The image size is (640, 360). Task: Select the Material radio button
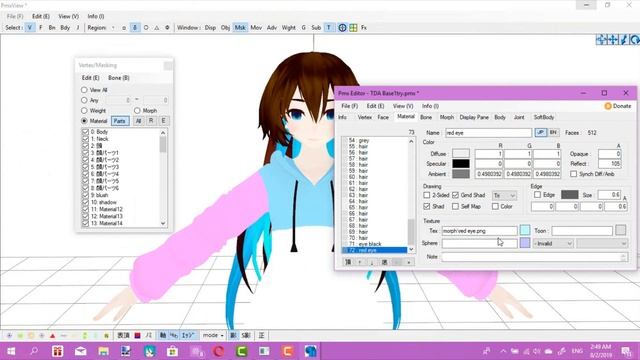(x=84, y=121)
